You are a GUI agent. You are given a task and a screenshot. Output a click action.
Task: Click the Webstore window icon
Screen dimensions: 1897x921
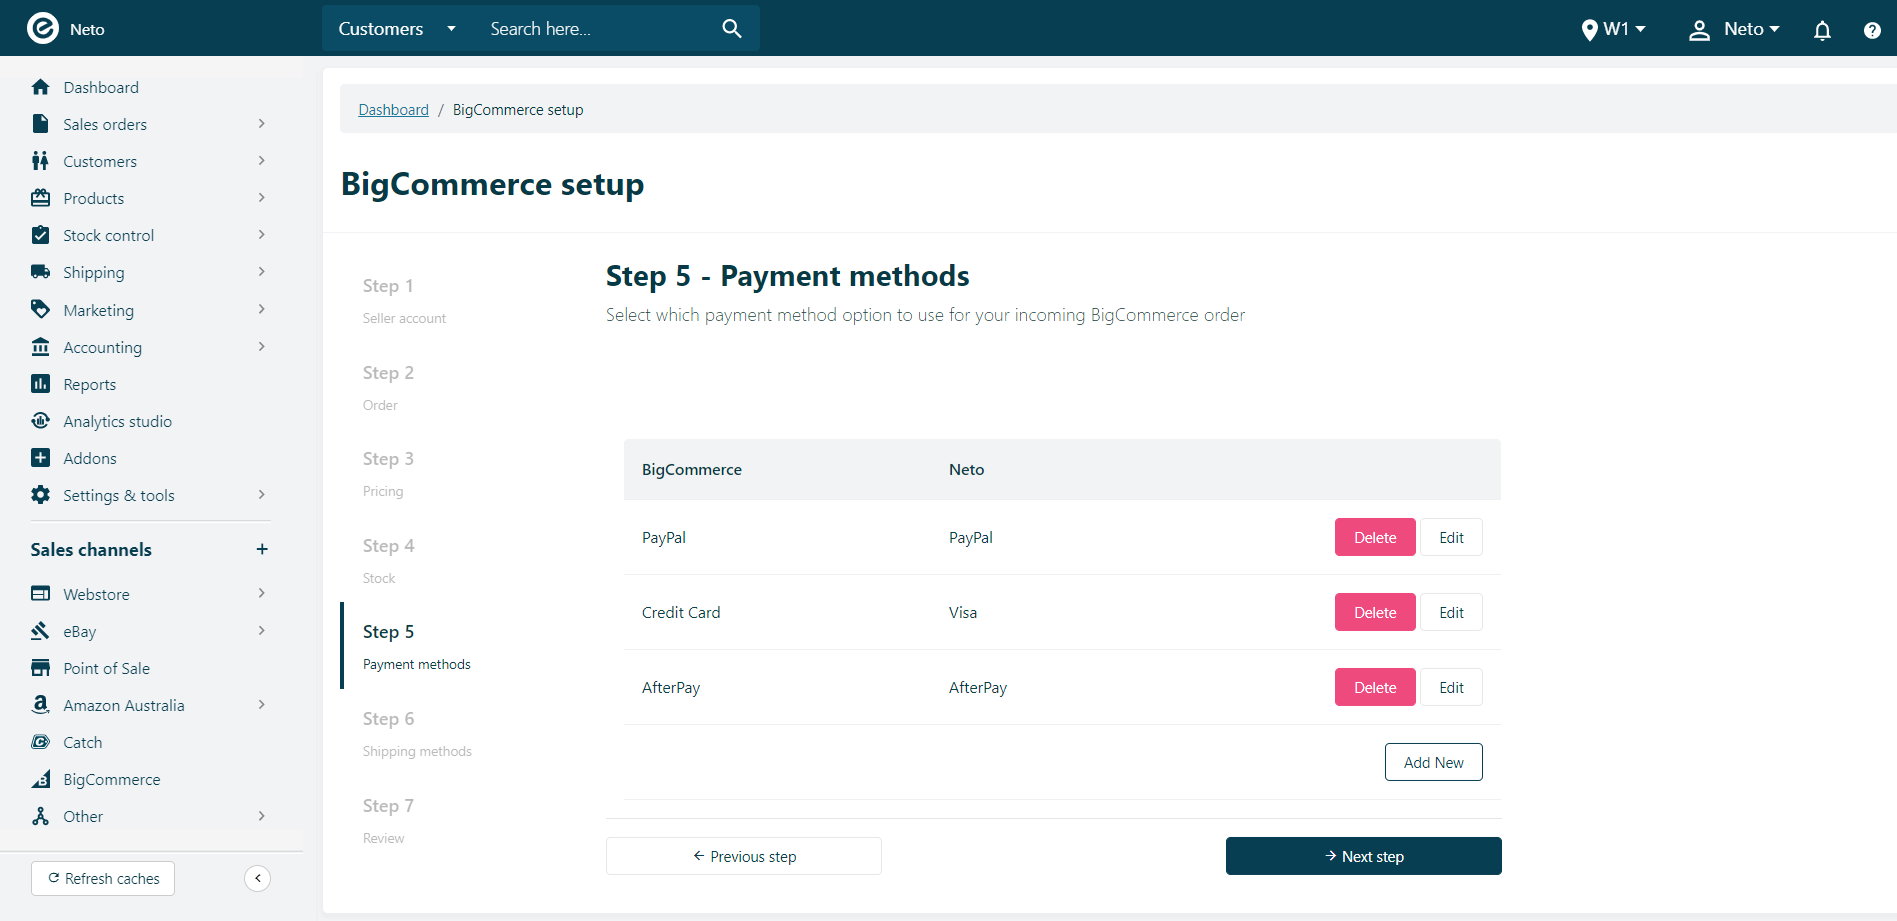point(41,594)
